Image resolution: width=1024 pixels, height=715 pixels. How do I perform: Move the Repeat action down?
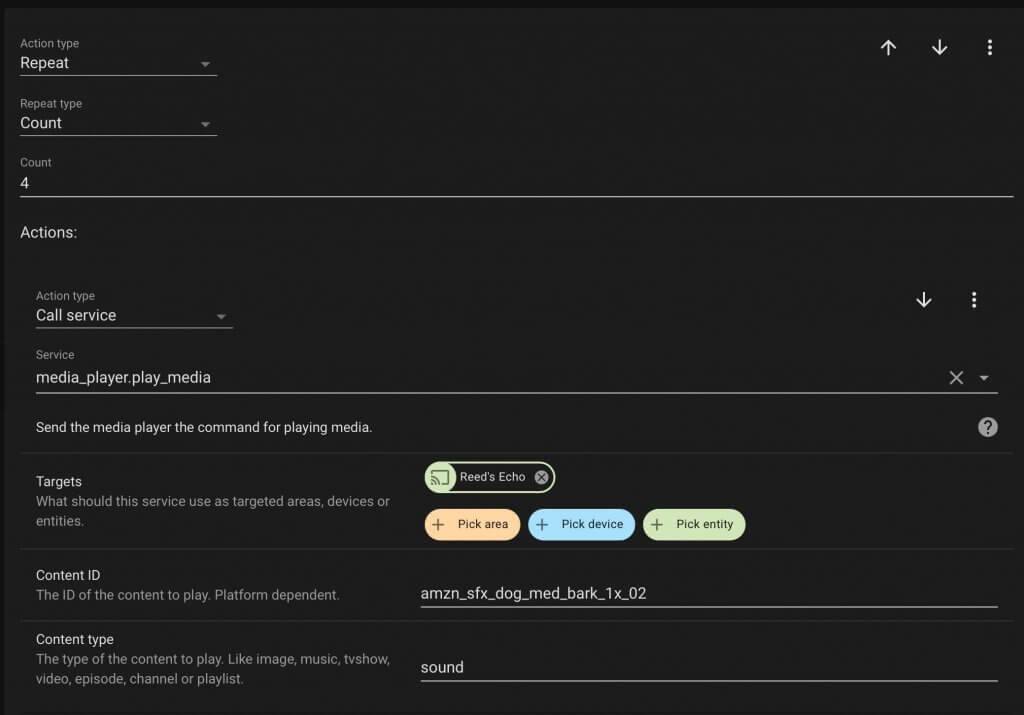pyautogui.click(x=939, y=48)
